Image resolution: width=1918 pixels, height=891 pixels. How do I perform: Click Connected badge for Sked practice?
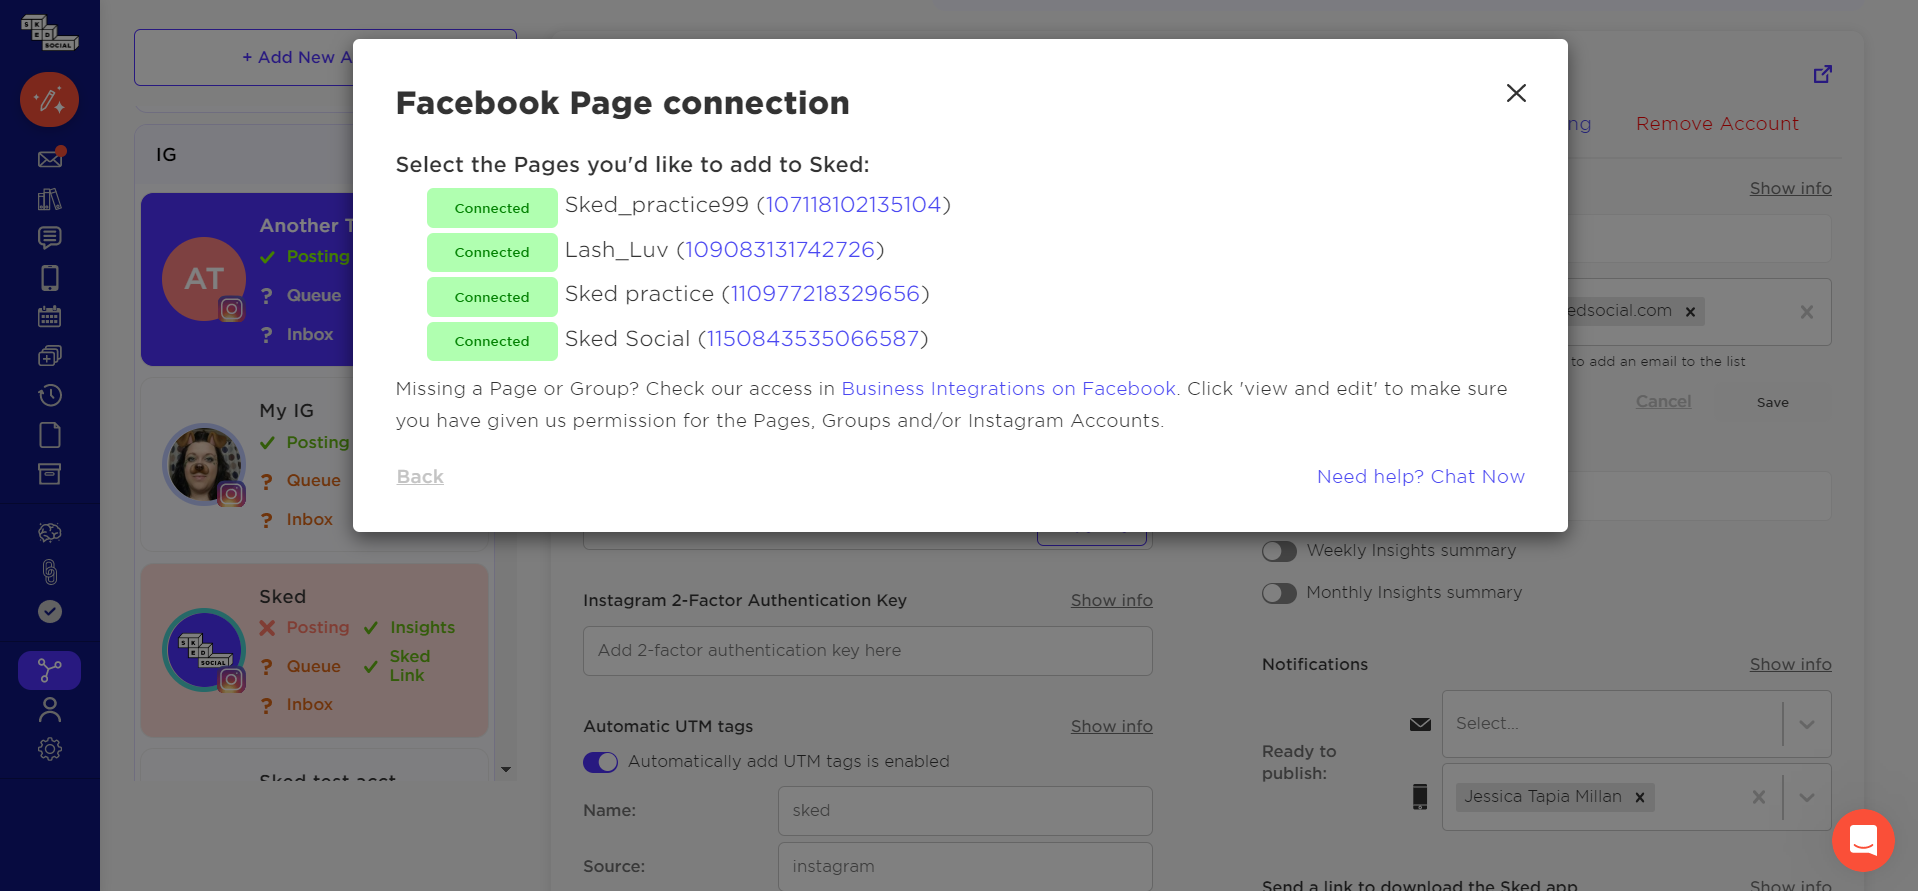tap(492, 297)
